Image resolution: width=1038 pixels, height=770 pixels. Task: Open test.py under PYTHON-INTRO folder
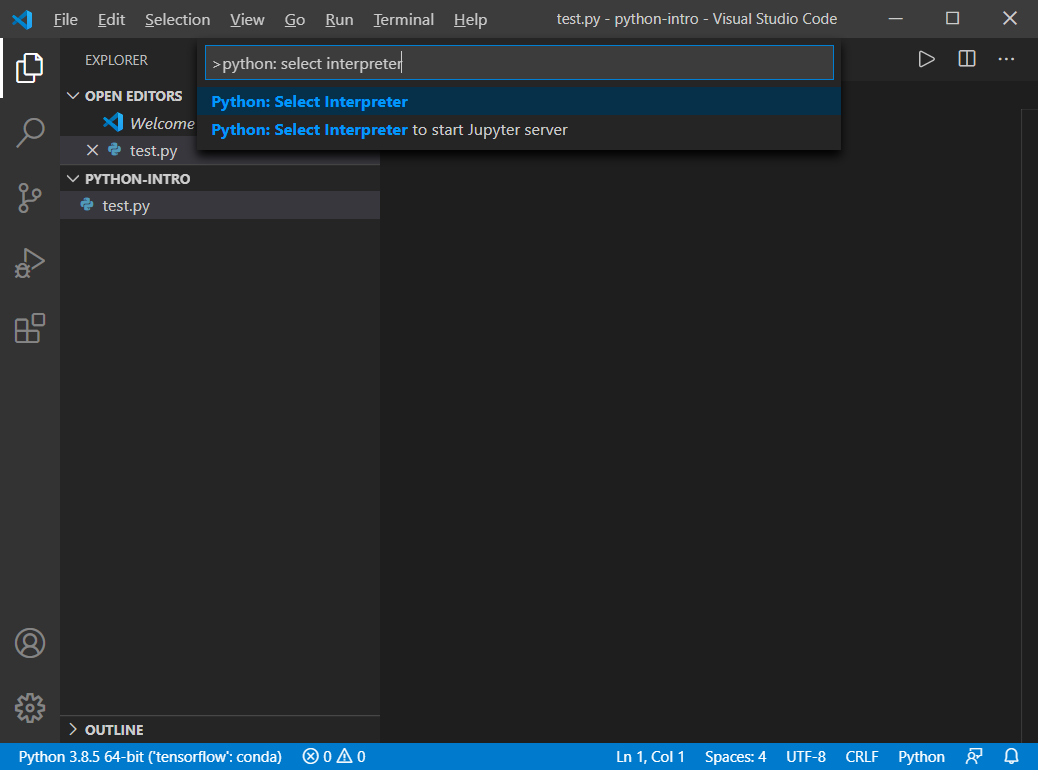pos(220,205)
